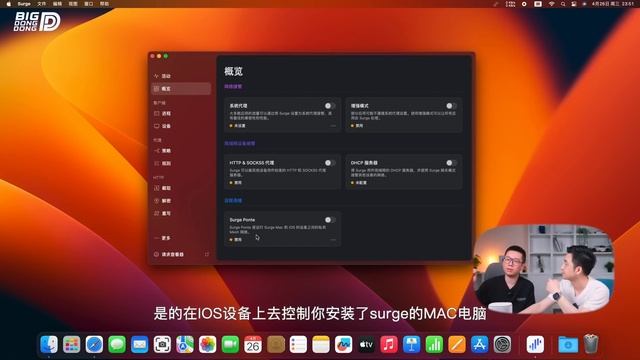The image size is (640, 360).
Task: Click the 系统代理 card title
Action: 238,106
